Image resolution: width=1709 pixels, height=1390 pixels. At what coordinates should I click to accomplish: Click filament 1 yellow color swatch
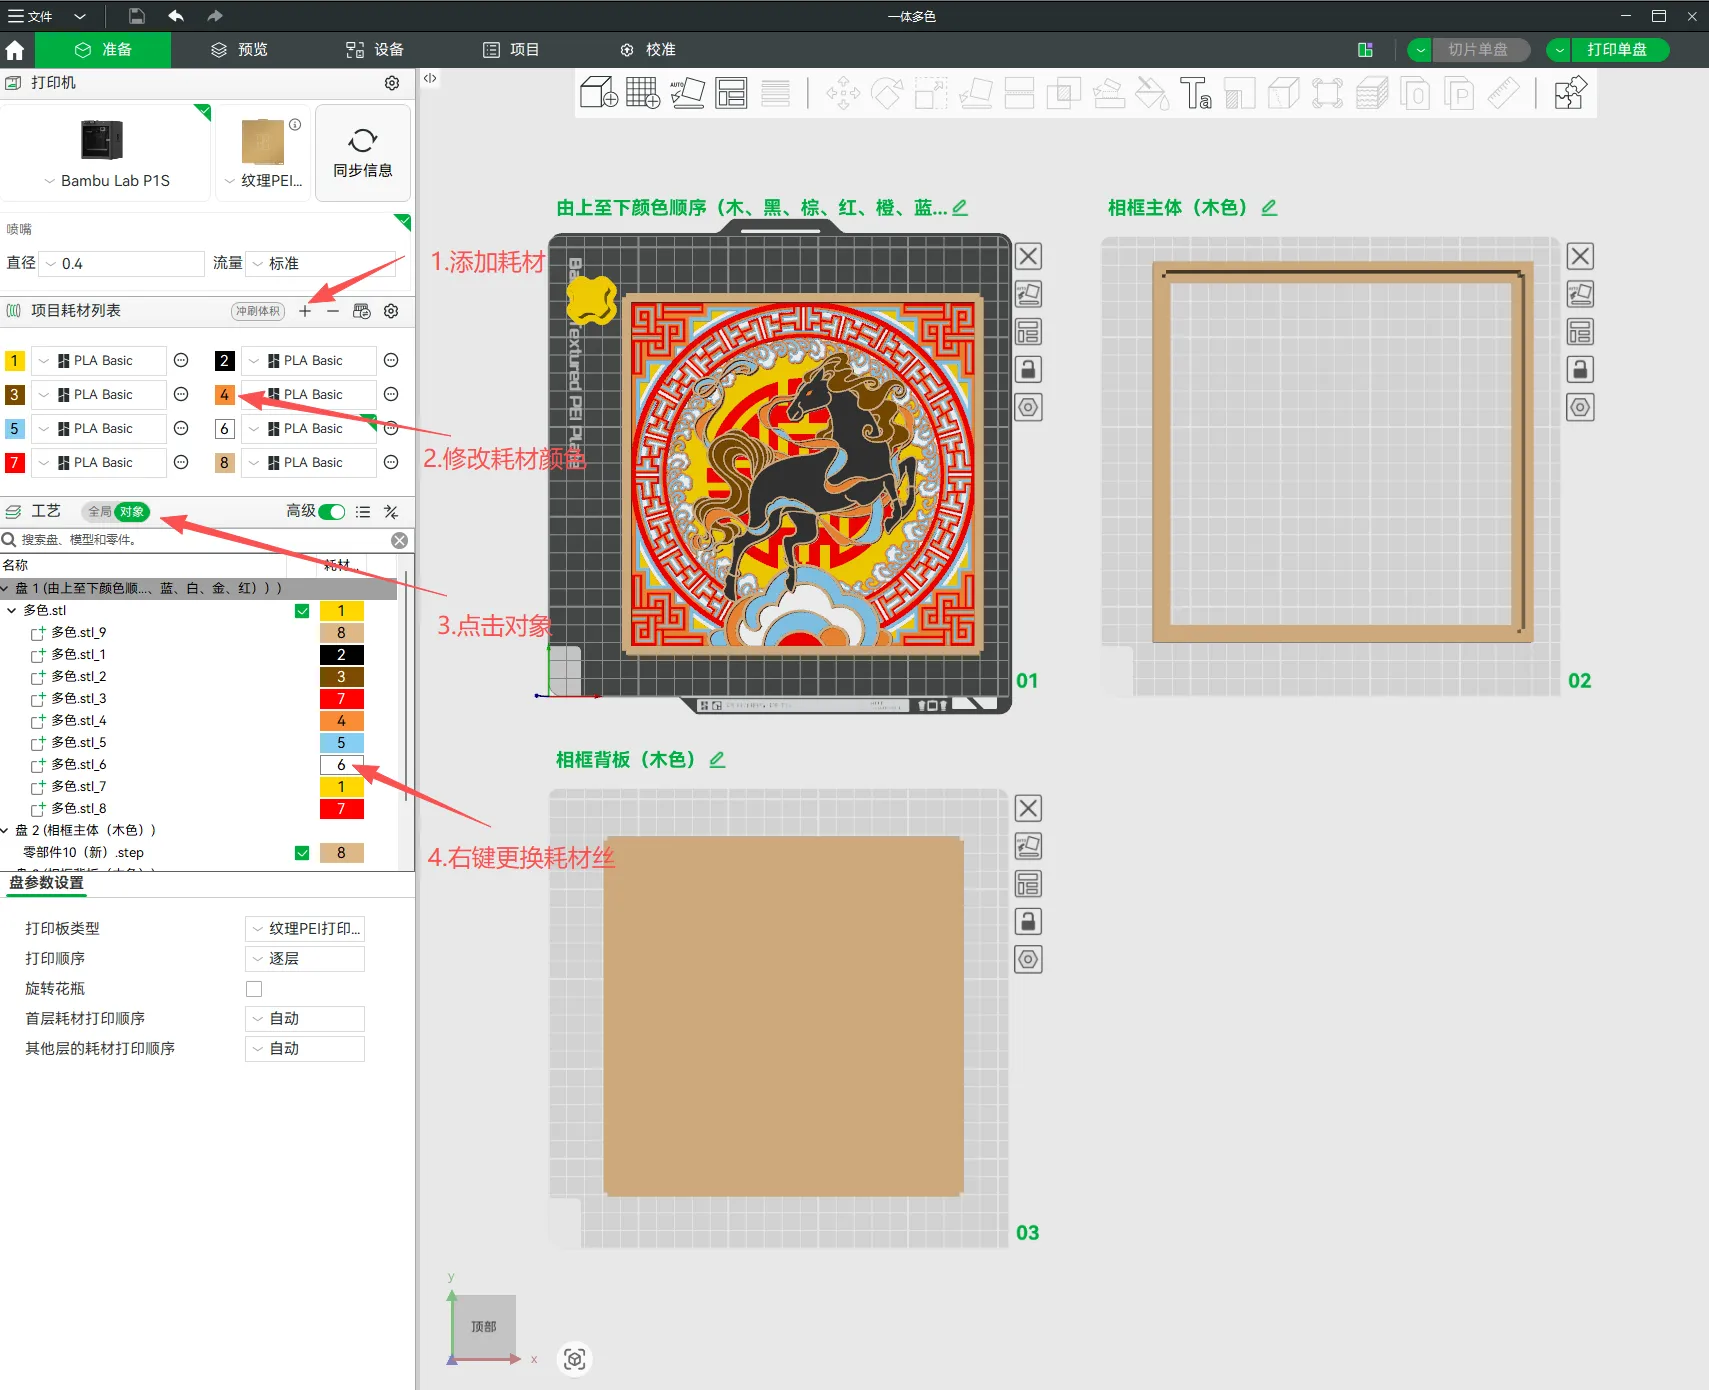(x=14, y=361)
